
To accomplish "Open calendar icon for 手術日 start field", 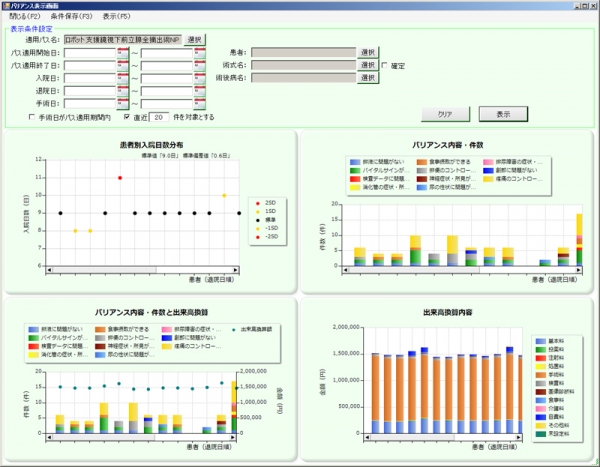I will [122, 104].
